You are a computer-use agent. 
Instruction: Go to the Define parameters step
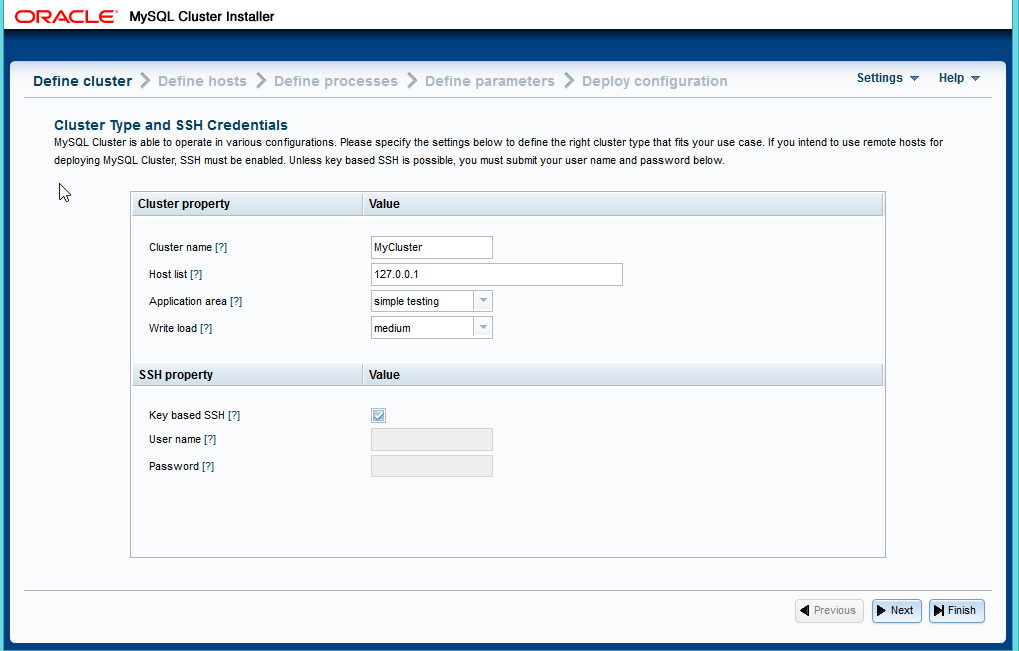(489, 81)
